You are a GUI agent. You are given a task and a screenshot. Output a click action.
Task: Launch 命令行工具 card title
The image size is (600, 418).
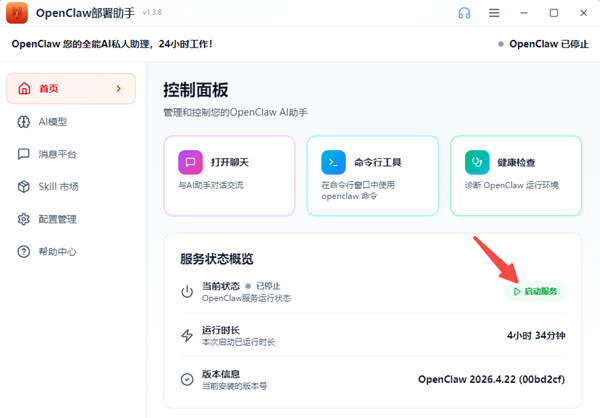click(378, 162)
